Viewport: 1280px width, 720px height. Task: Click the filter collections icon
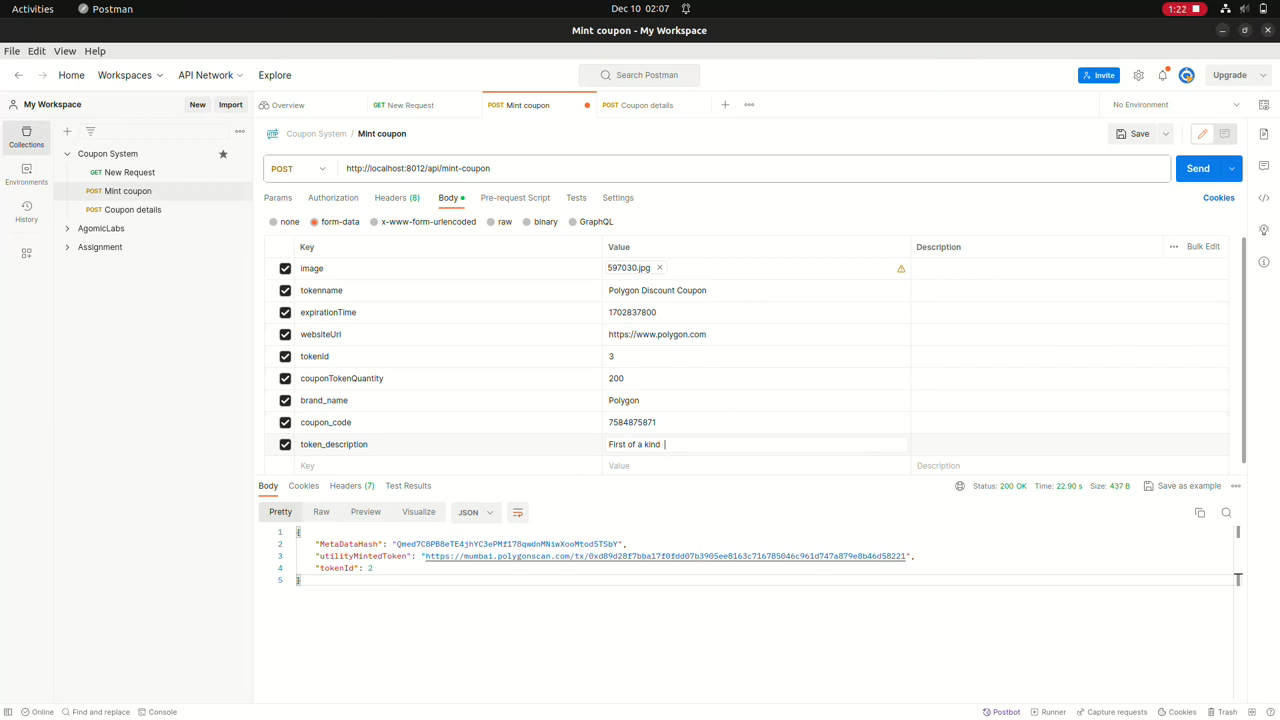point(90,131)
